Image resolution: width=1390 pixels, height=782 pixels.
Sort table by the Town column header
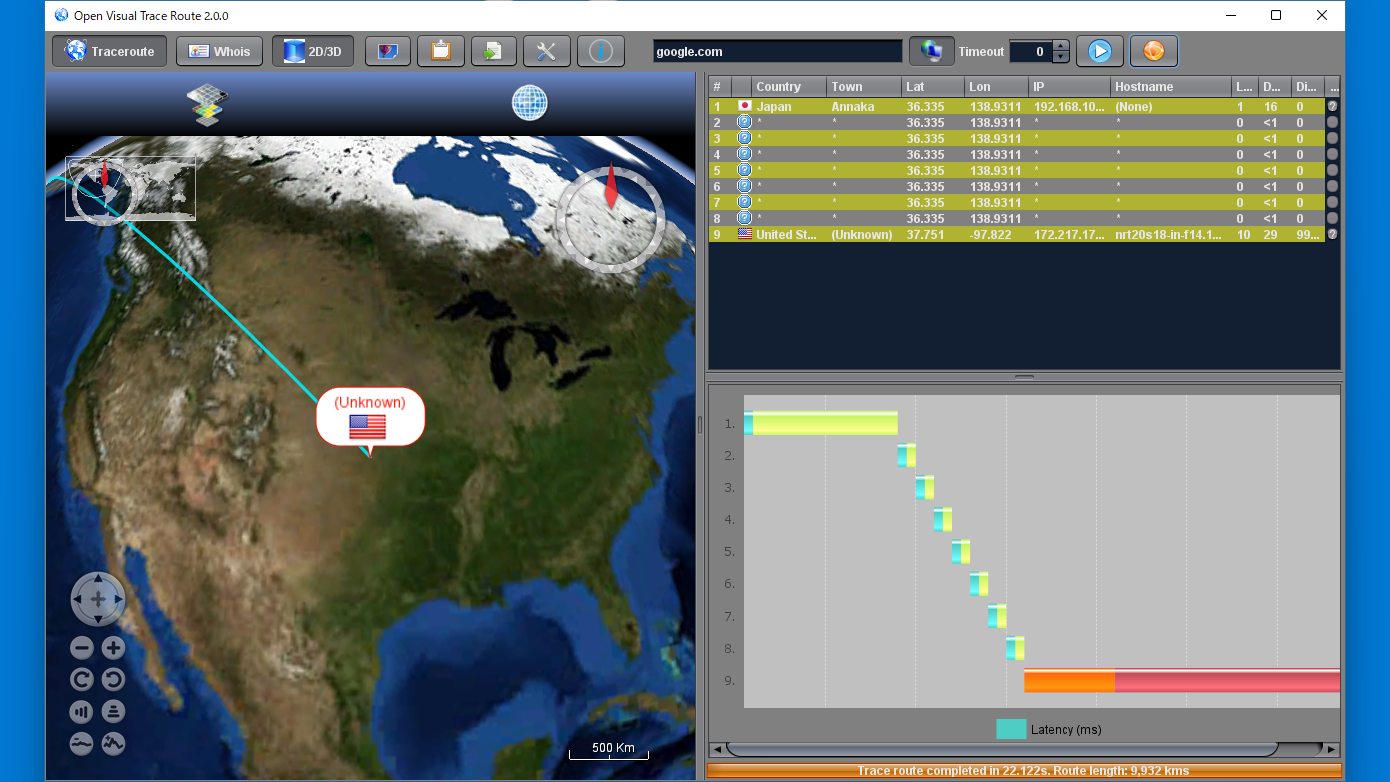click(x=864, y=87)
